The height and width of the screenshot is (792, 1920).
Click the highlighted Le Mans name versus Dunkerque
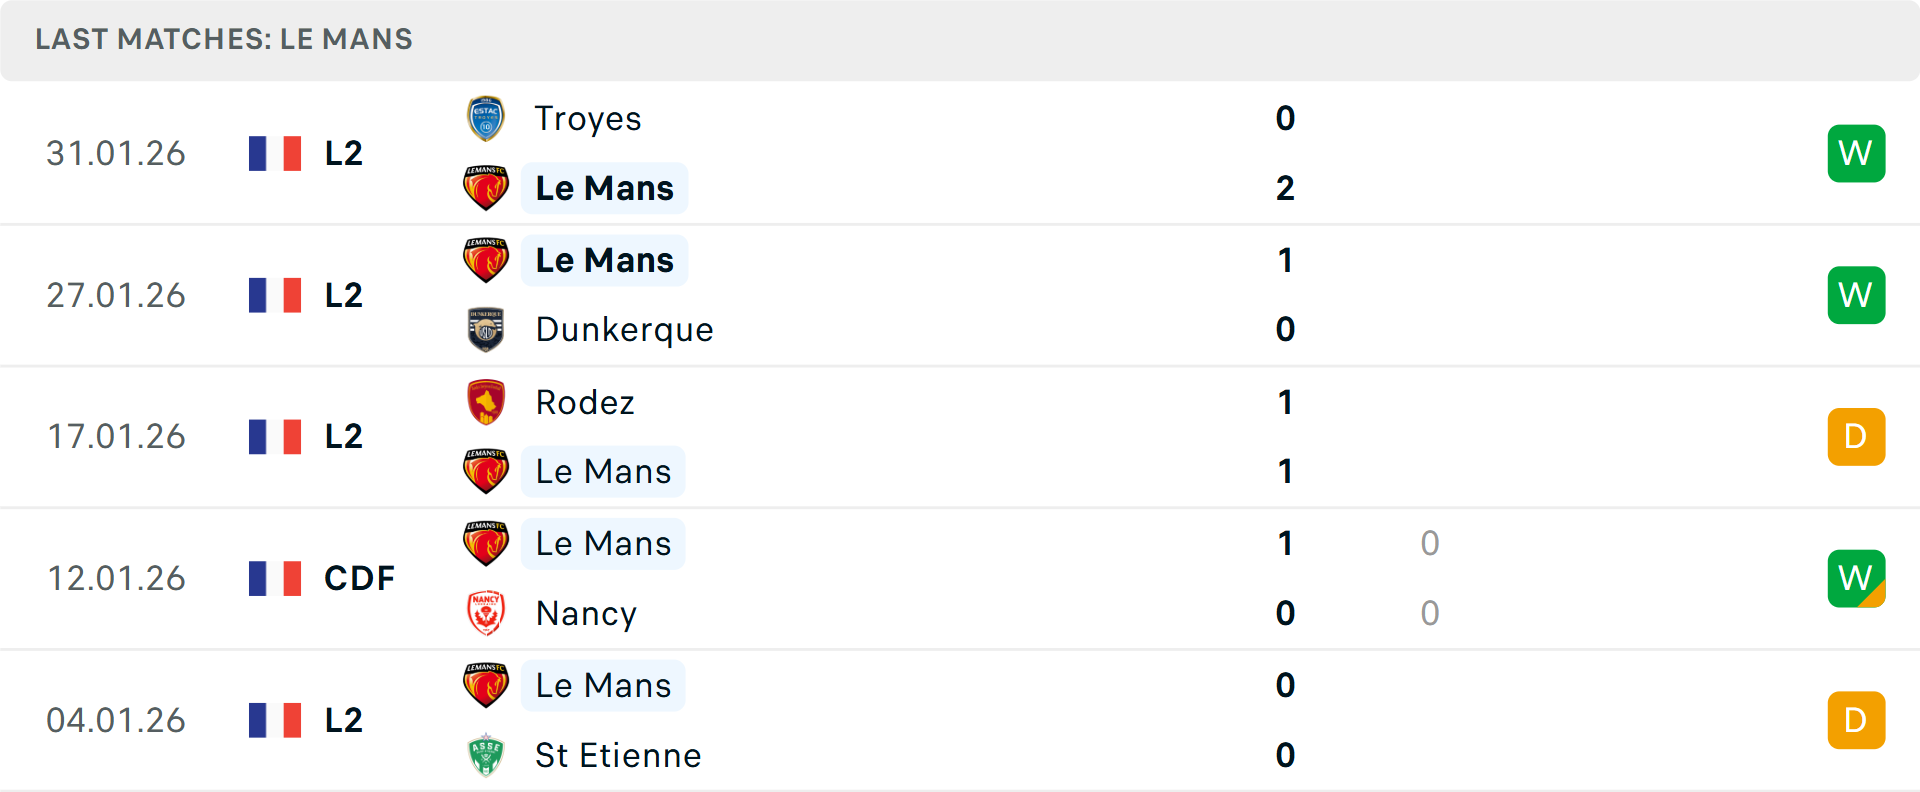(x=604, y=260)
